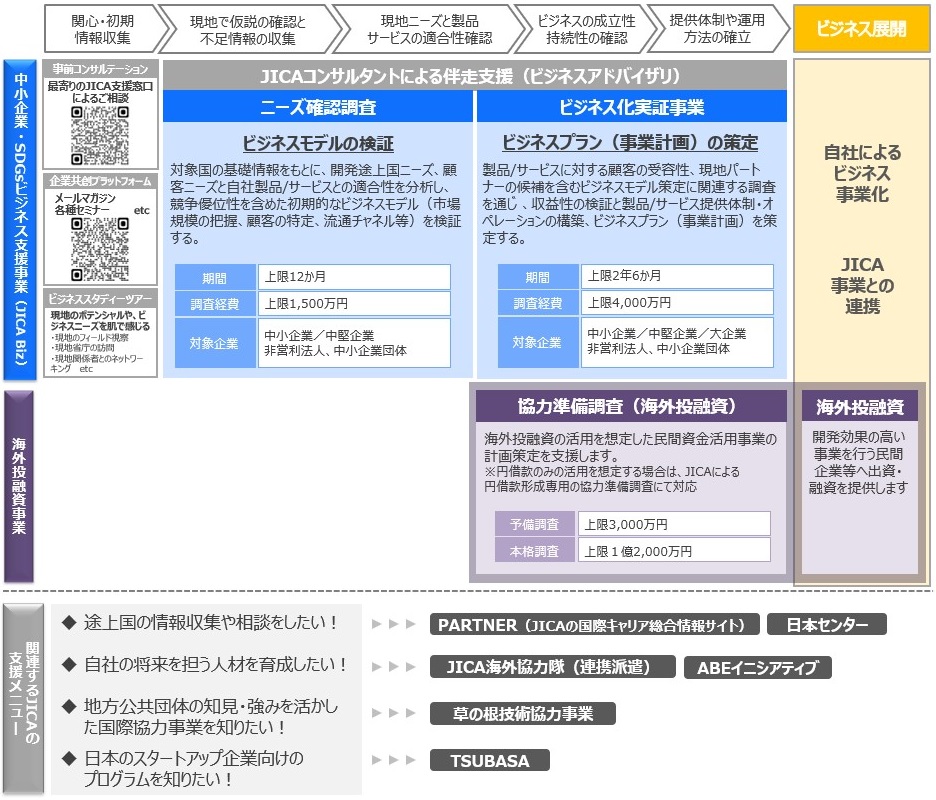Viewport: 936px width, 800px height.
Task: Open the 企業共創プラットフォーム header
Action: (100, 180)
